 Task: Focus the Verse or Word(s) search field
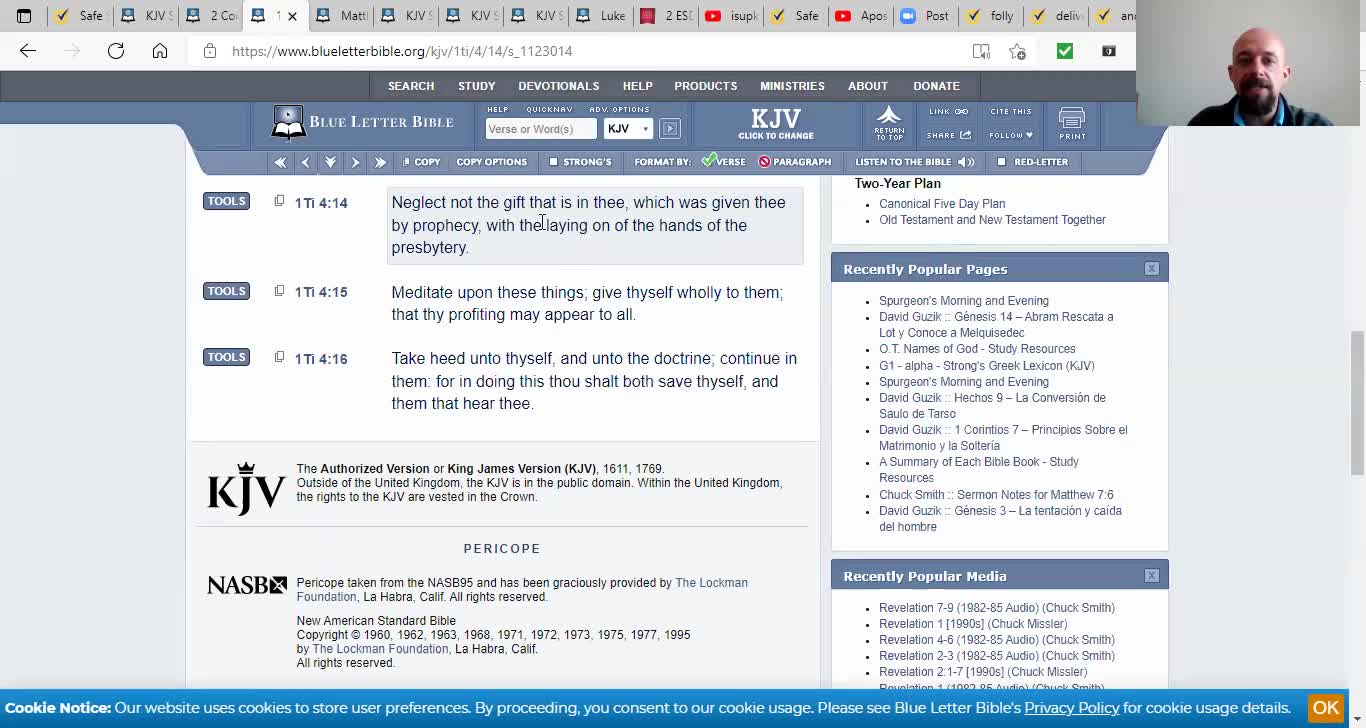pyautogui.click(x=541, y=129)
